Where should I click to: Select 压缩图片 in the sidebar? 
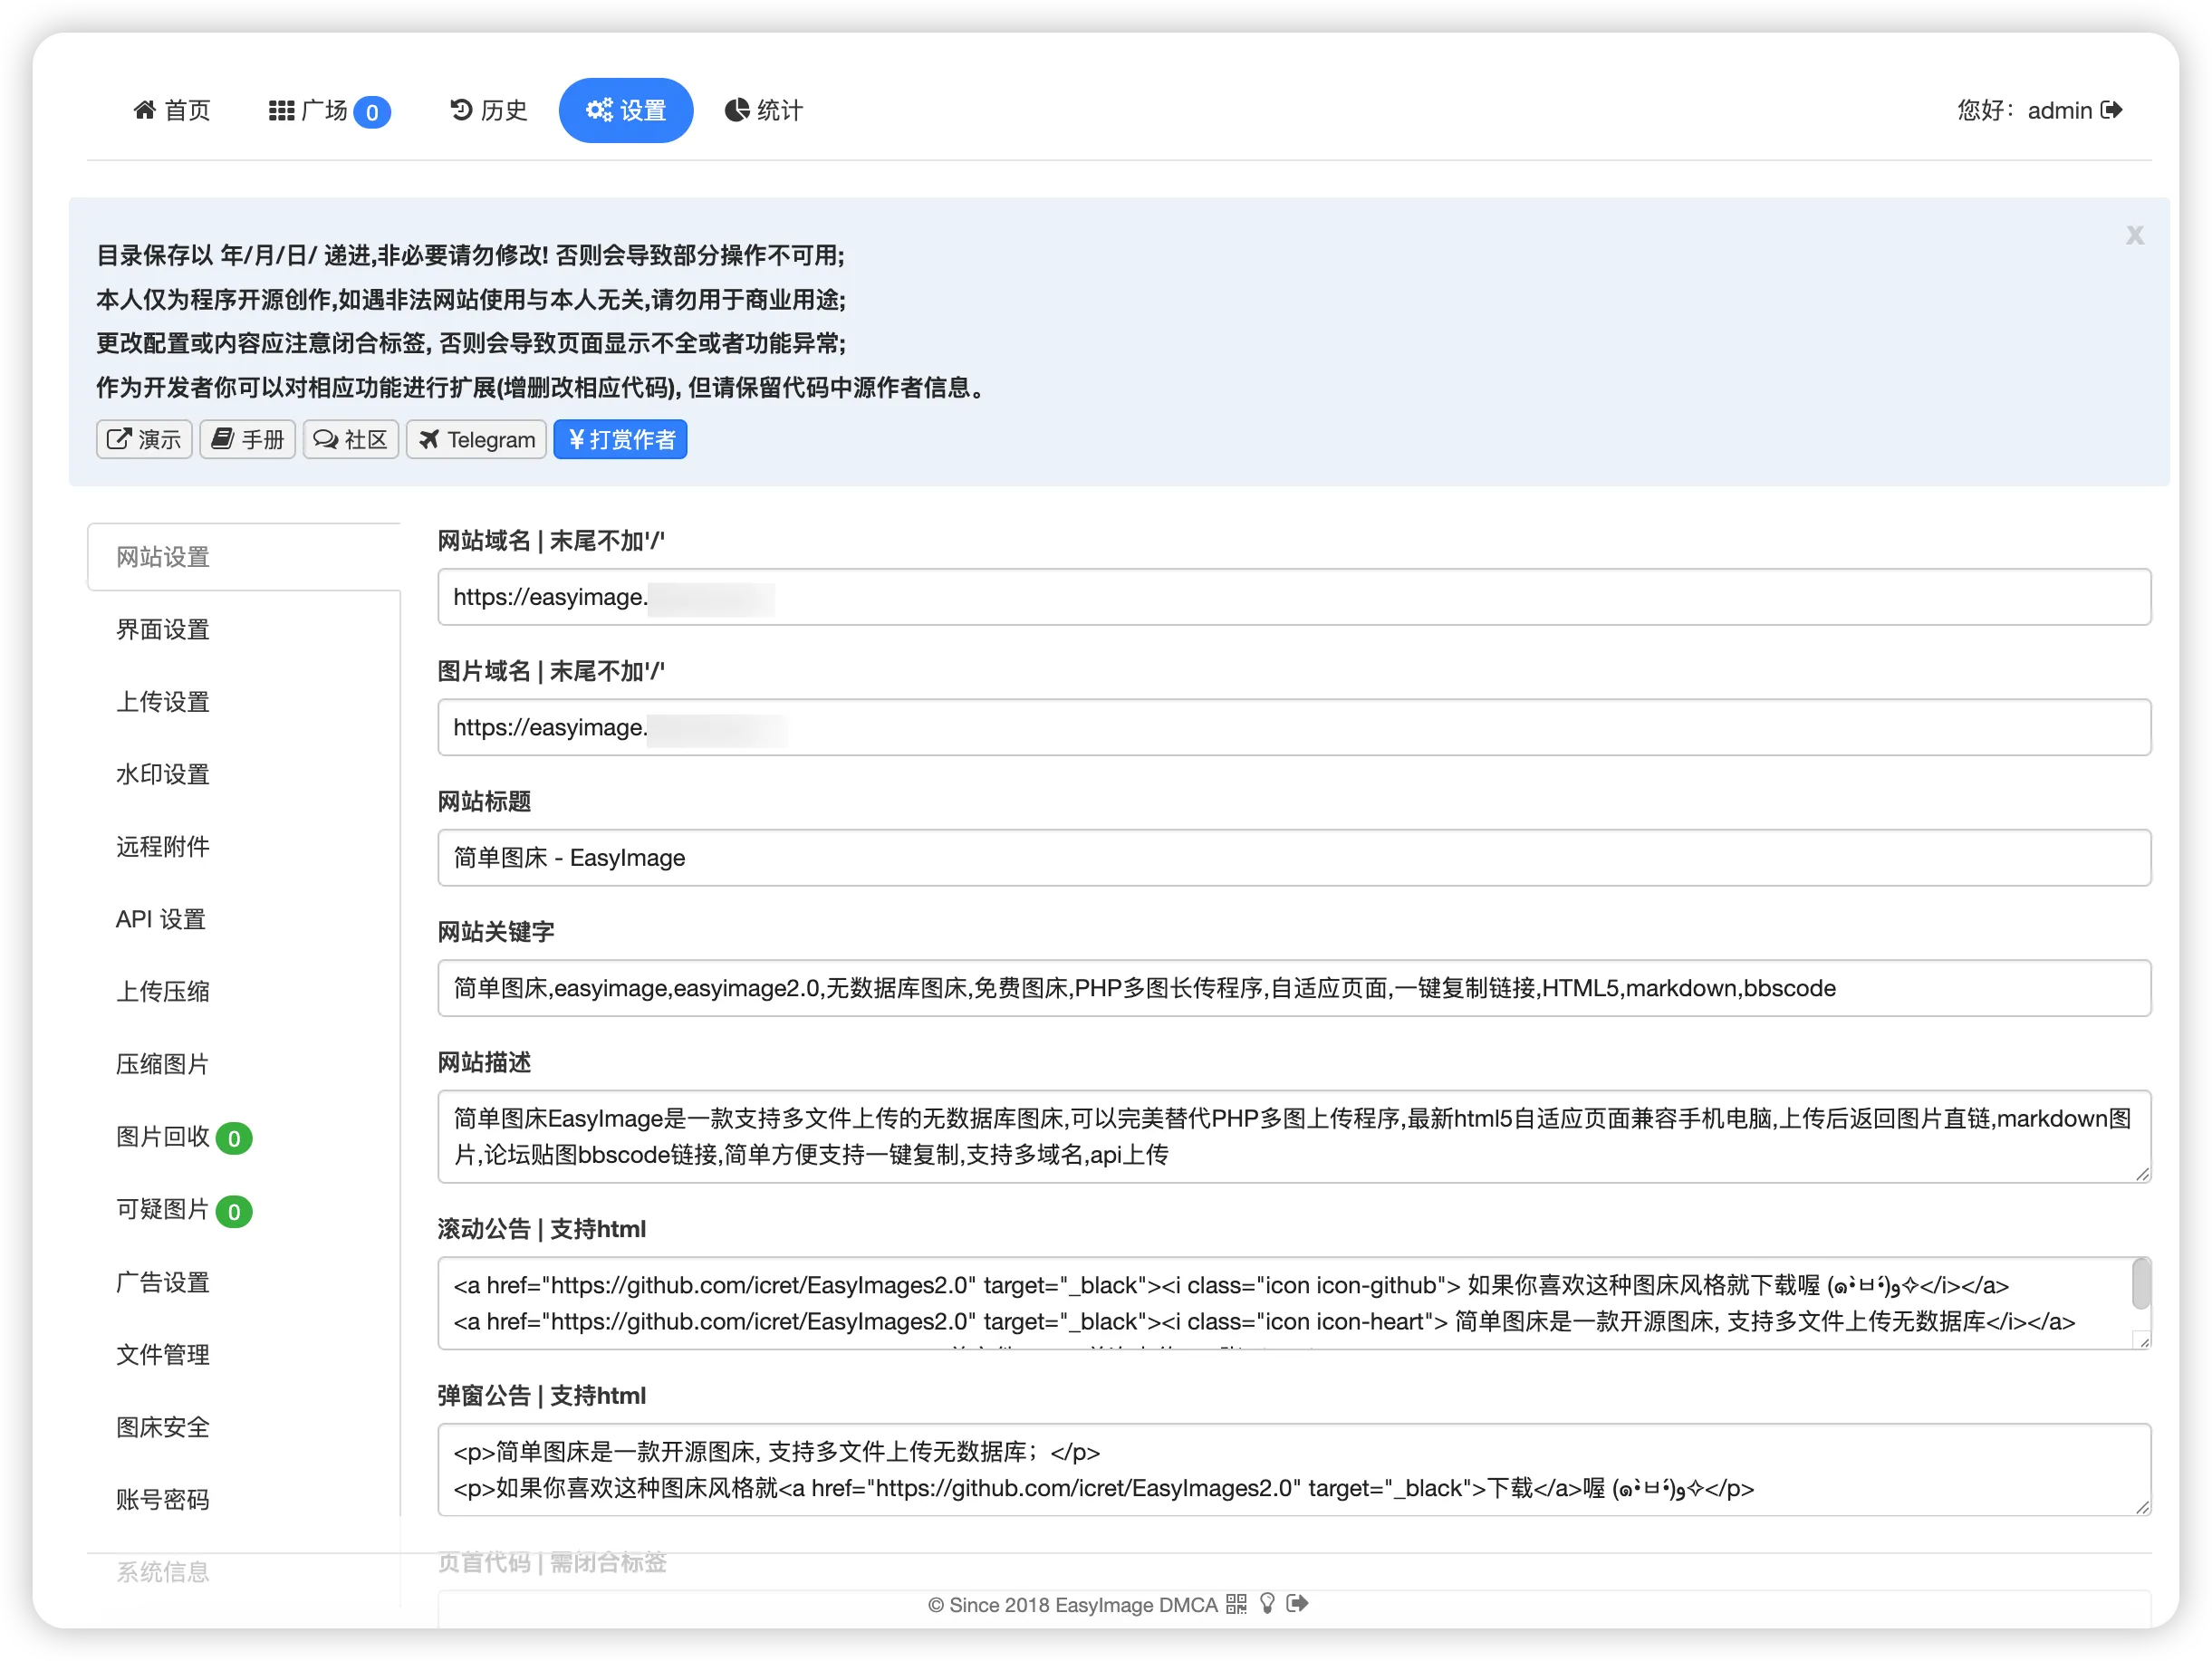coord(243,1064)
